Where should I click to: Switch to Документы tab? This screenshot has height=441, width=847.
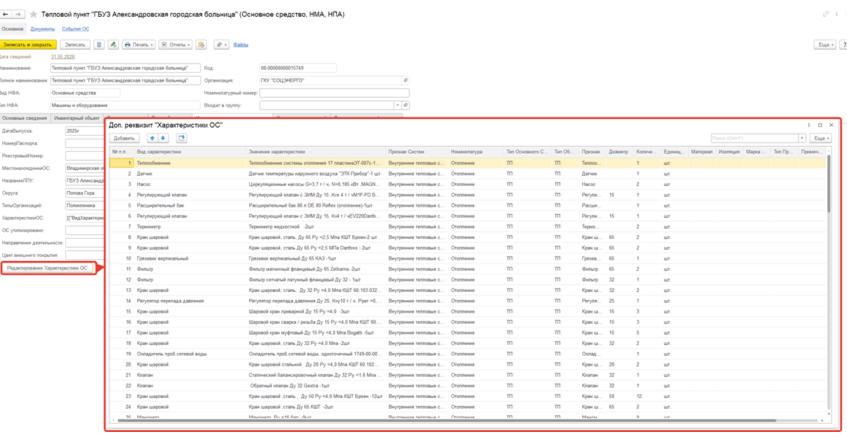42,29
